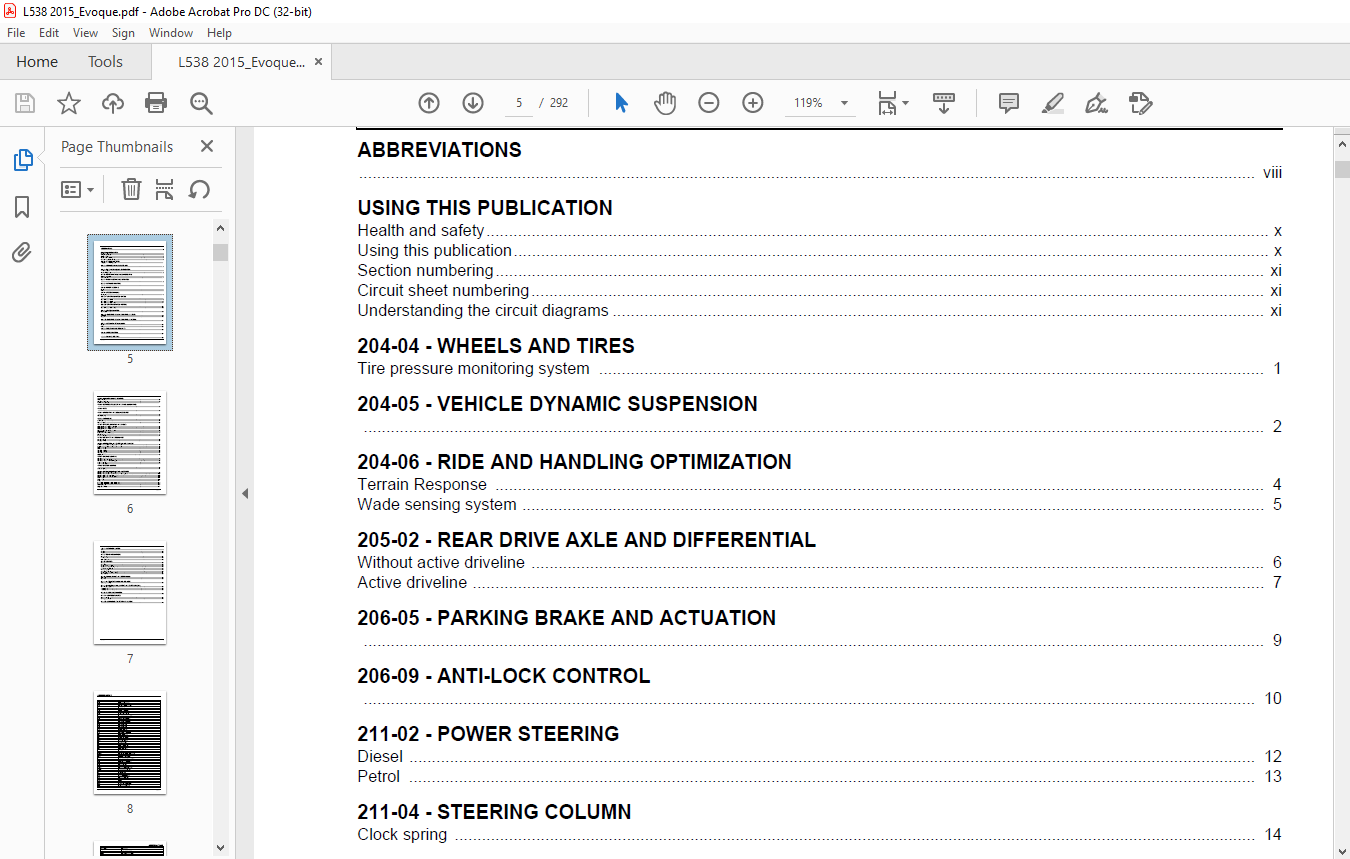Open the File menu
Image resolution: width=1350 pixels, height=859 pixels.
click(x=16, y=33)
